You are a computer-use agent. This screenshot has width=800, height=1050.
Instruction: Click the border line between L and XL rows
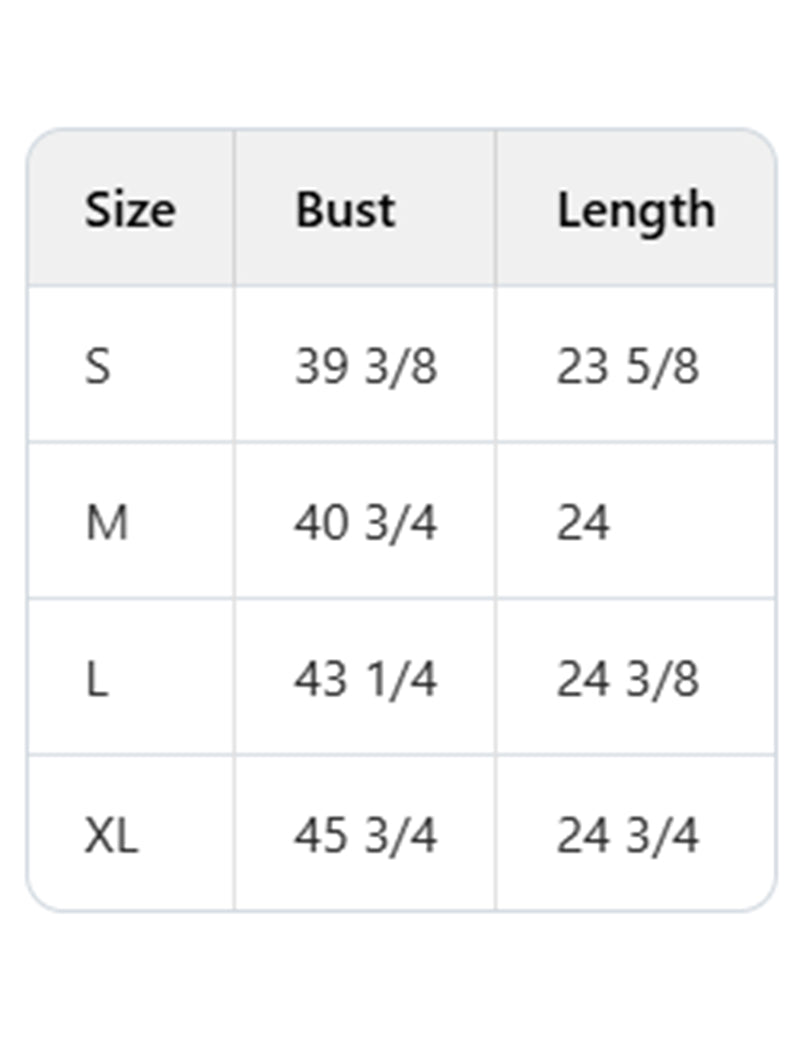point(400,755)
